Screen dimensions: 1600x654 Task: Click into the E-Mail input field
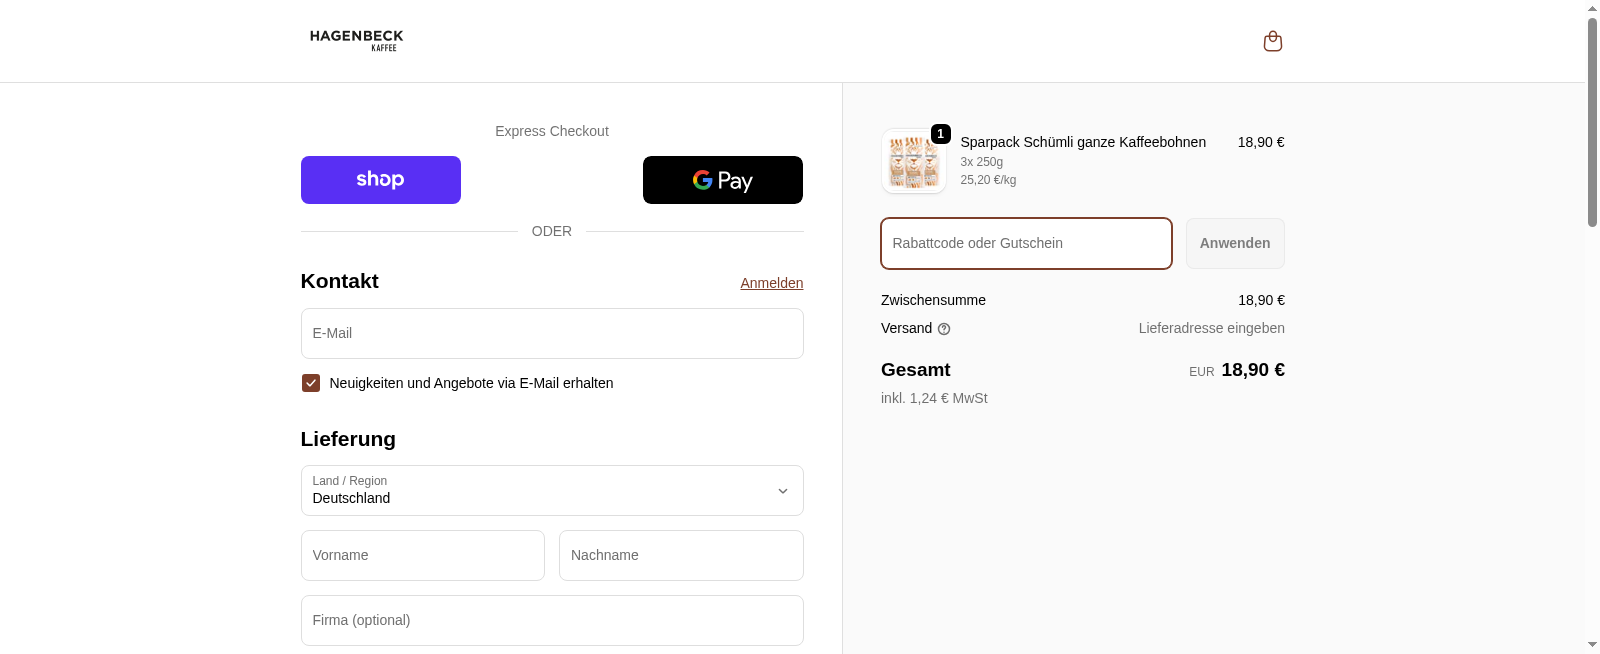[551, 333]
